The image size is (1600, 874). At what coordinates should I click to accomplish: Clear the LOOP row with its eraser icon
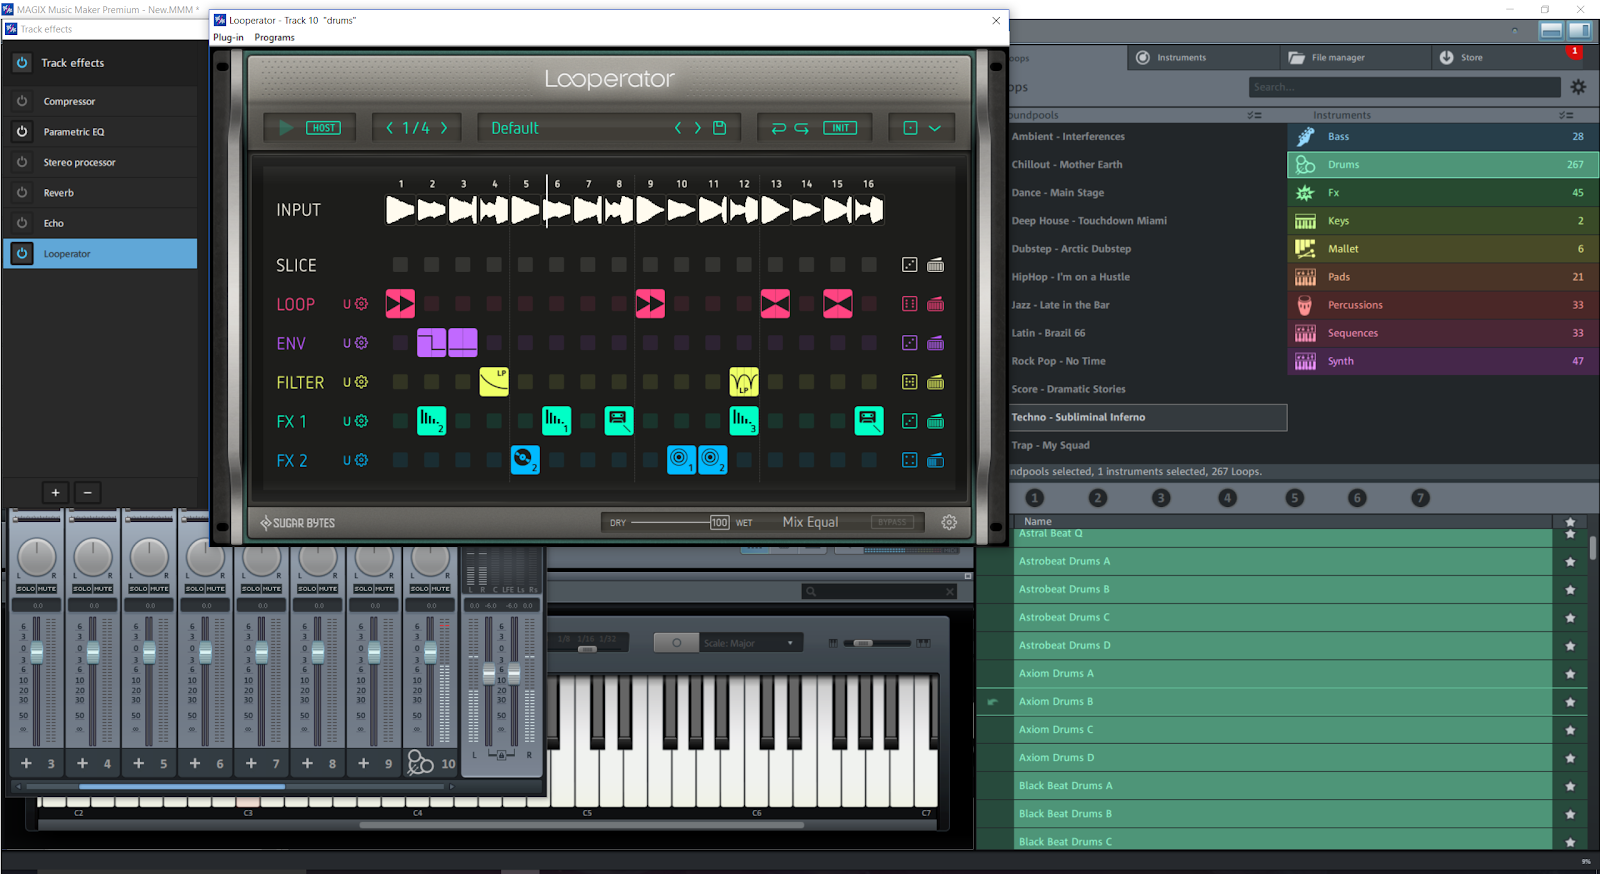[x=936, y=304]
